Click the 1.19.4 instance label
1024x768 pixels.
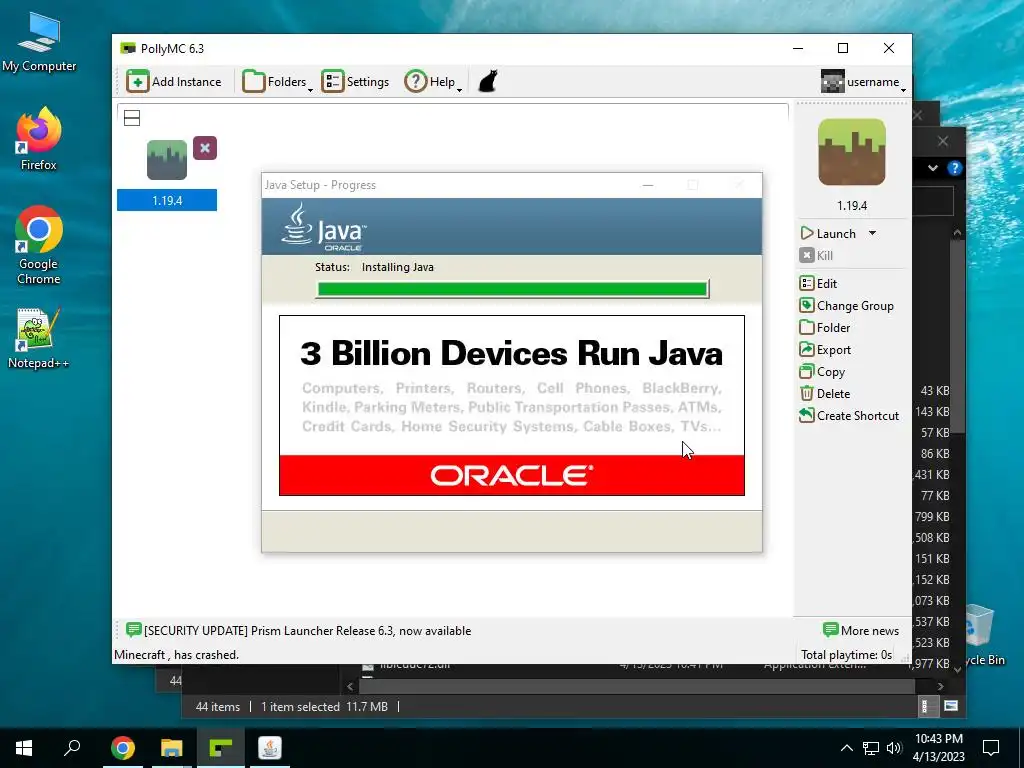tap(167, 200)
